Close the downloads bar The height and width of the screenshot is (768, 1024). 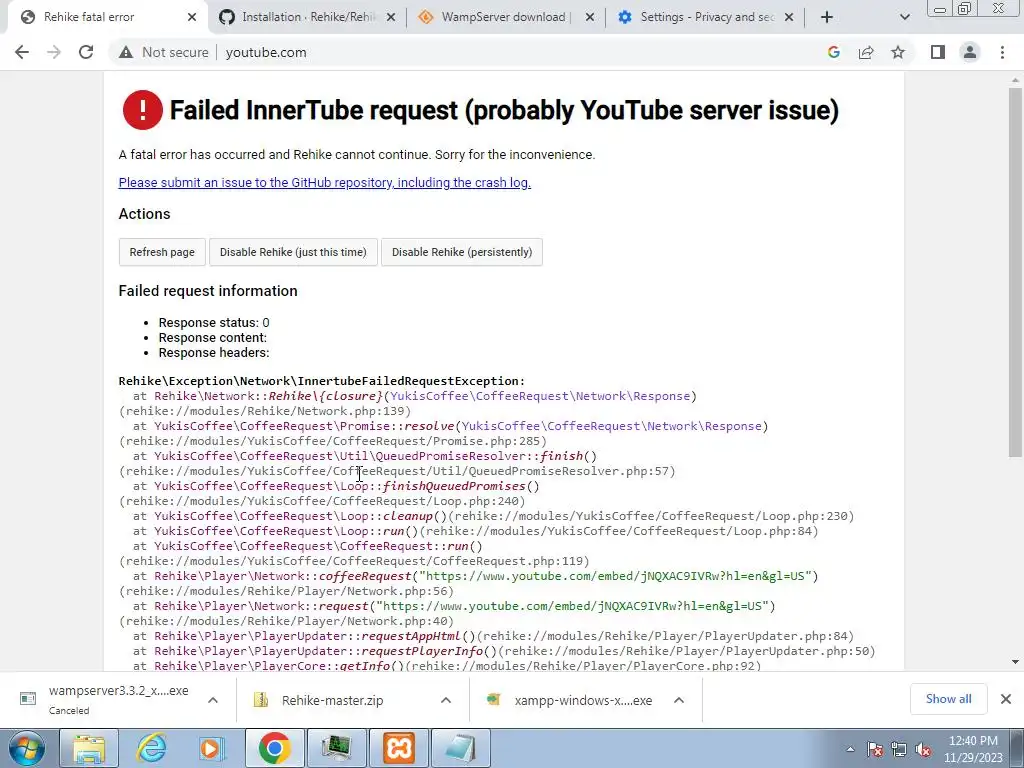(1006, 699)
